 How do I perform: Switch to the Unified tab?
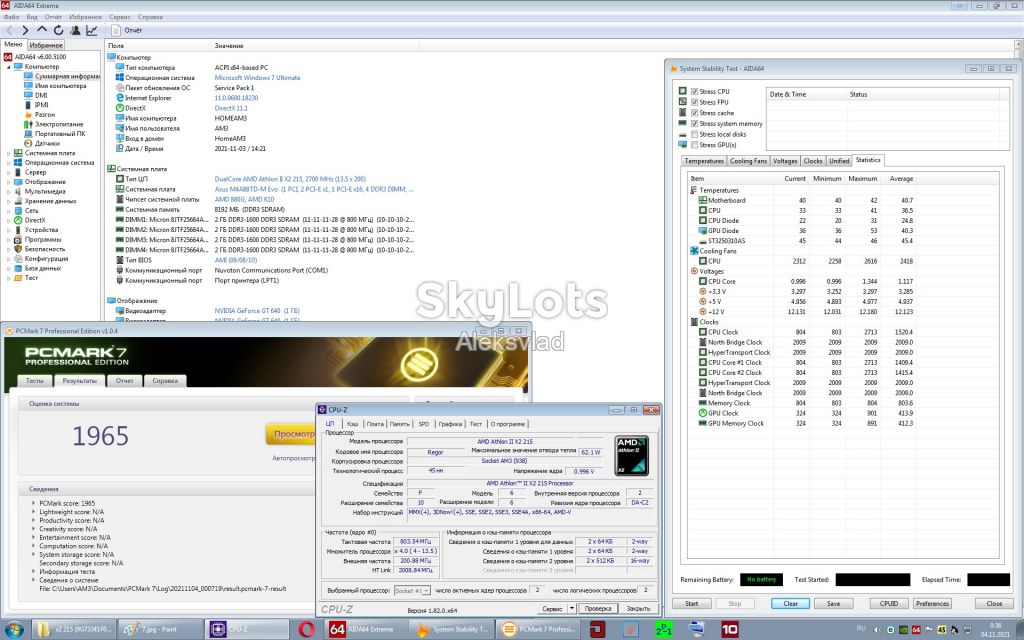click(839, 161)
